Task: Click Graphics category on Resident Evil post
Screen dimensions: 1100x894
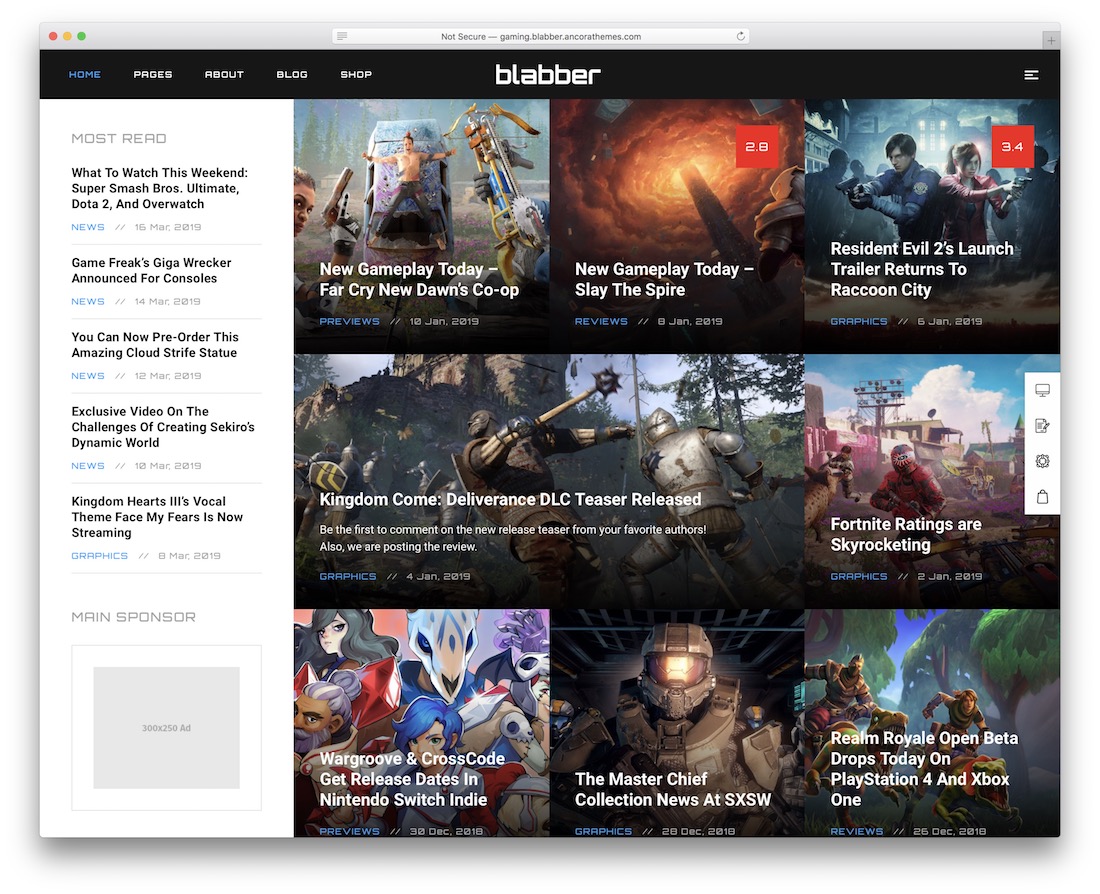Action: pos(859,321)
